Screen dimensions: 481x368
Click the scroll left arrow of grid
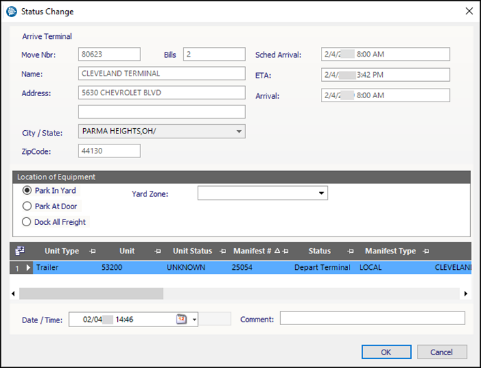13,294
